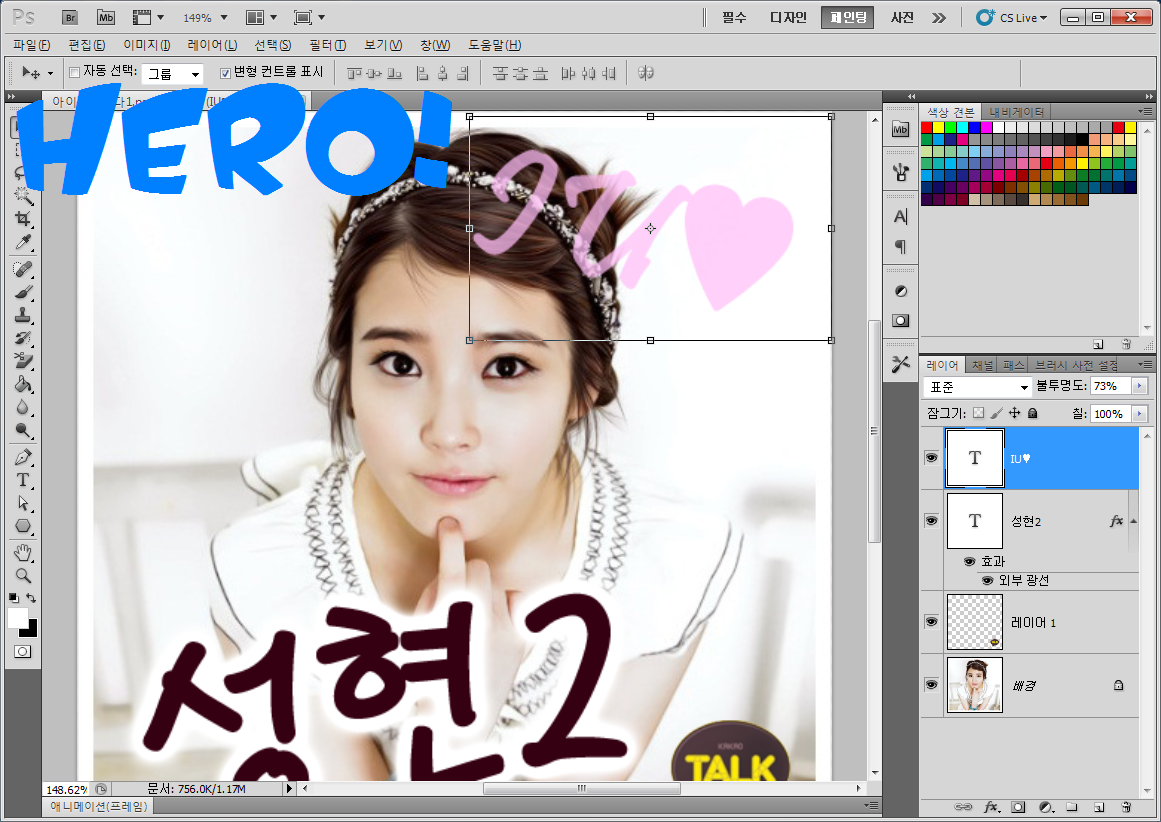Open CS Live menu button
Image resolution: width=1161 pixels, height=822 pixels.
pos(1011,17)
